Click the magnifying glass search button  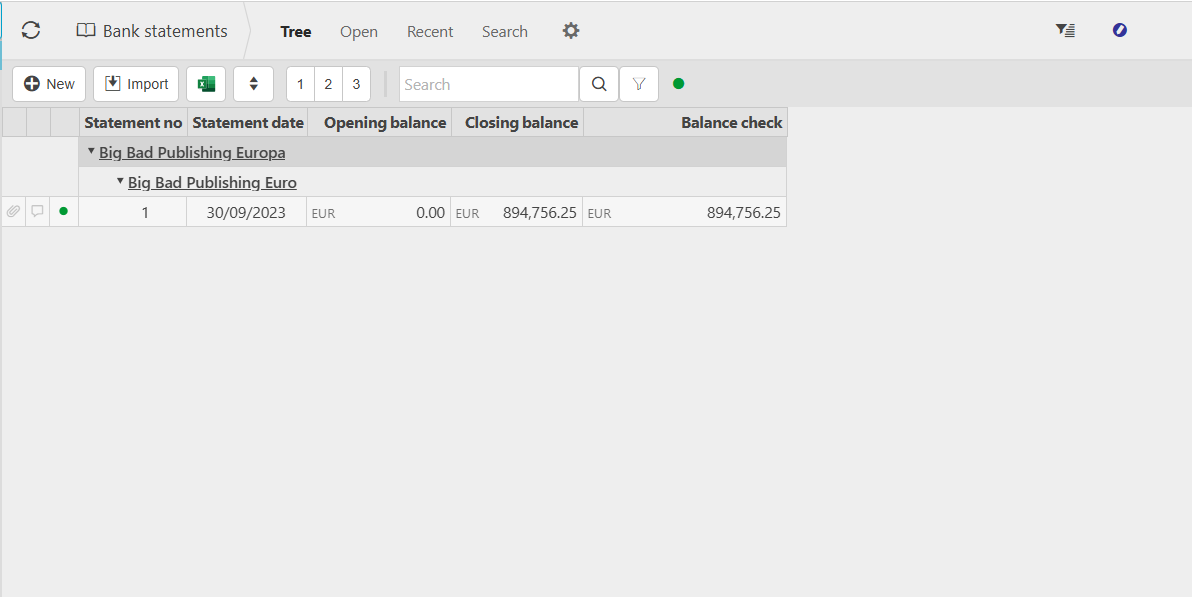(x=599, y=84)
